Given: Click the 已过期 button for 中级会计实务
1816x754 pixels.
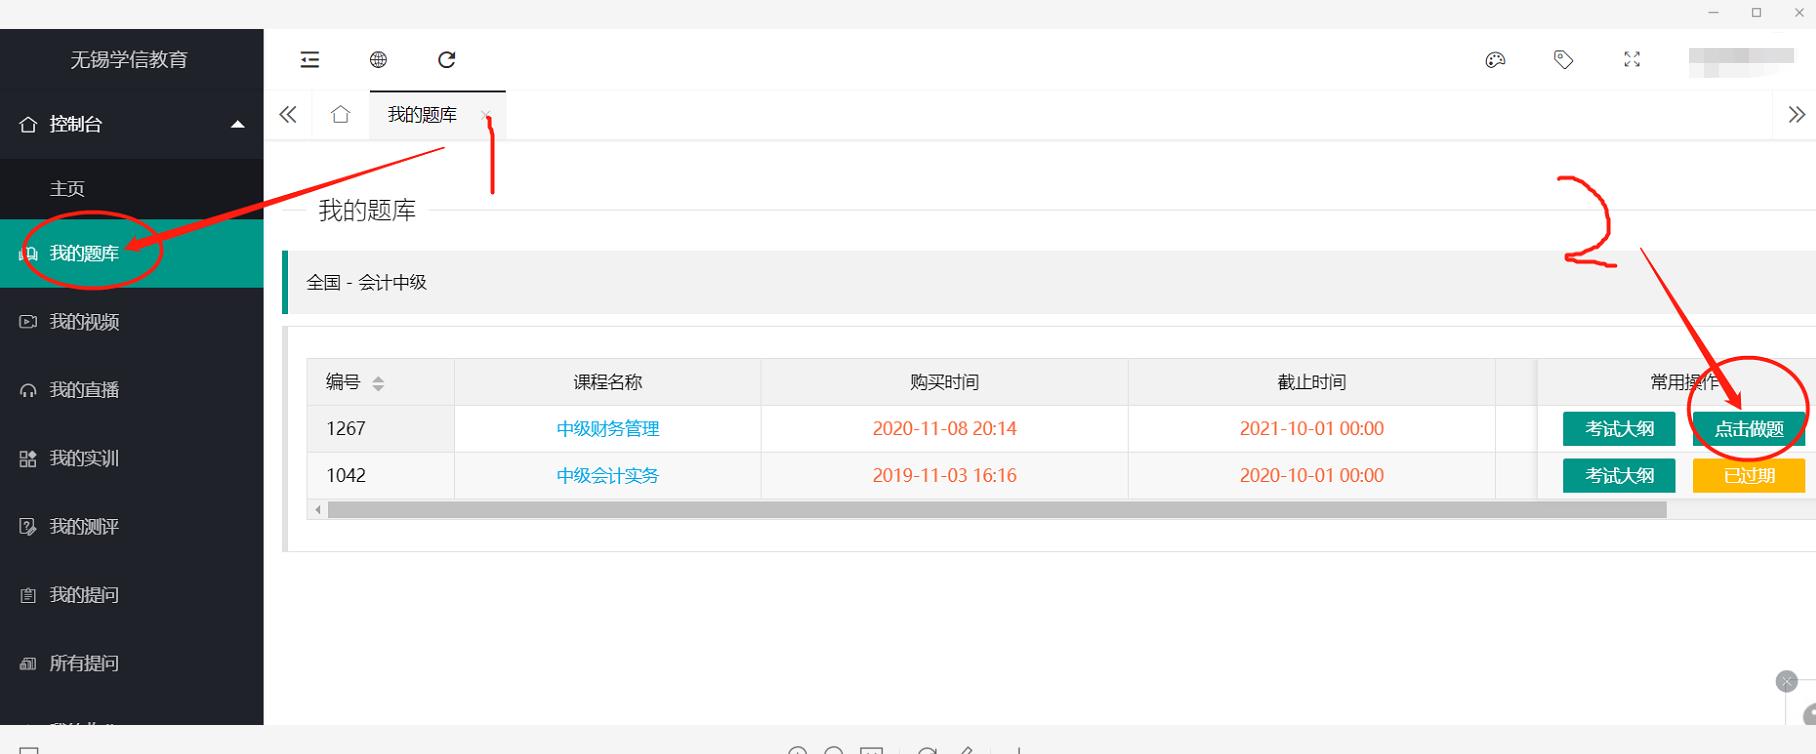Looking at the screenshot, I should 1749,476.
